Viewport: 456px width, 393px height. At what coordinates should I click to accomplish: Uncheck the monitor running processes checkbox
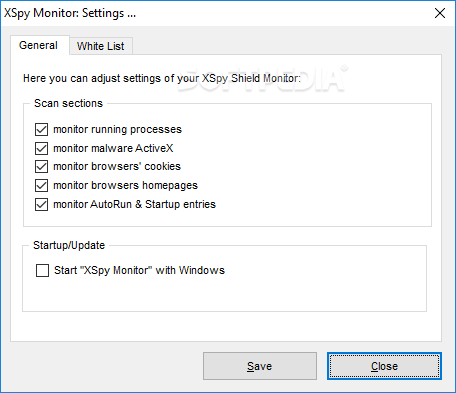click(41, 129)
